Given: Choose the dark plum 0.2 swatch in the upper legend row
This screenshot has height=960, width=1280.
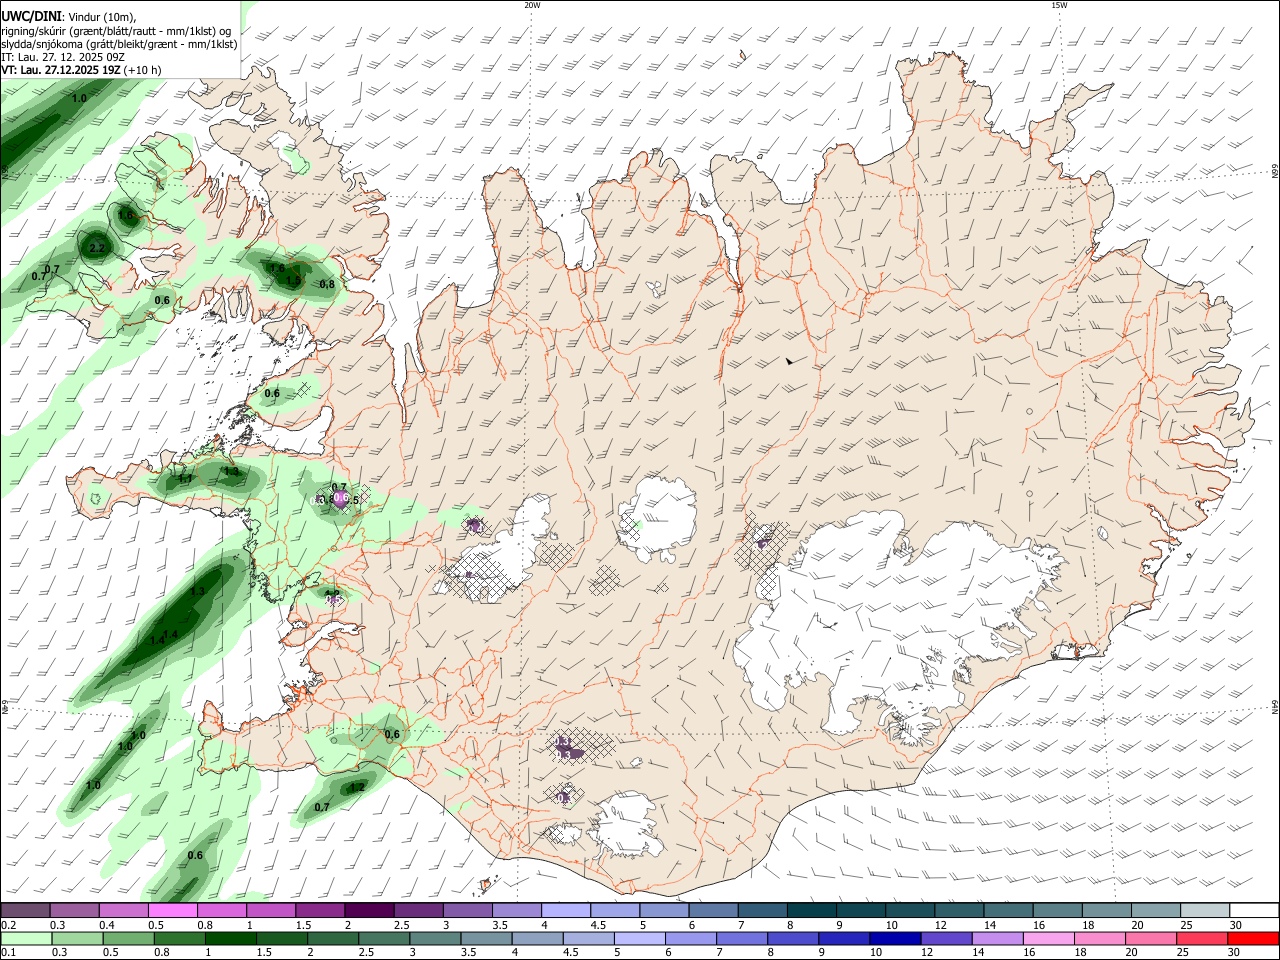Looking at the screenshot, I should 25,910.
